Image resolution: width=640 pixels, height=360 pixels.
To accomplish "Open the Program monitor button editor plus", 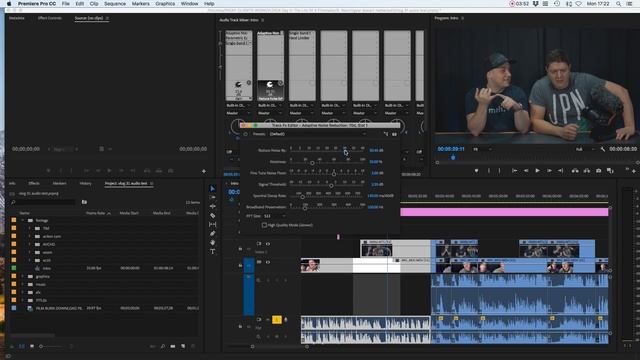I will (634, 171).
